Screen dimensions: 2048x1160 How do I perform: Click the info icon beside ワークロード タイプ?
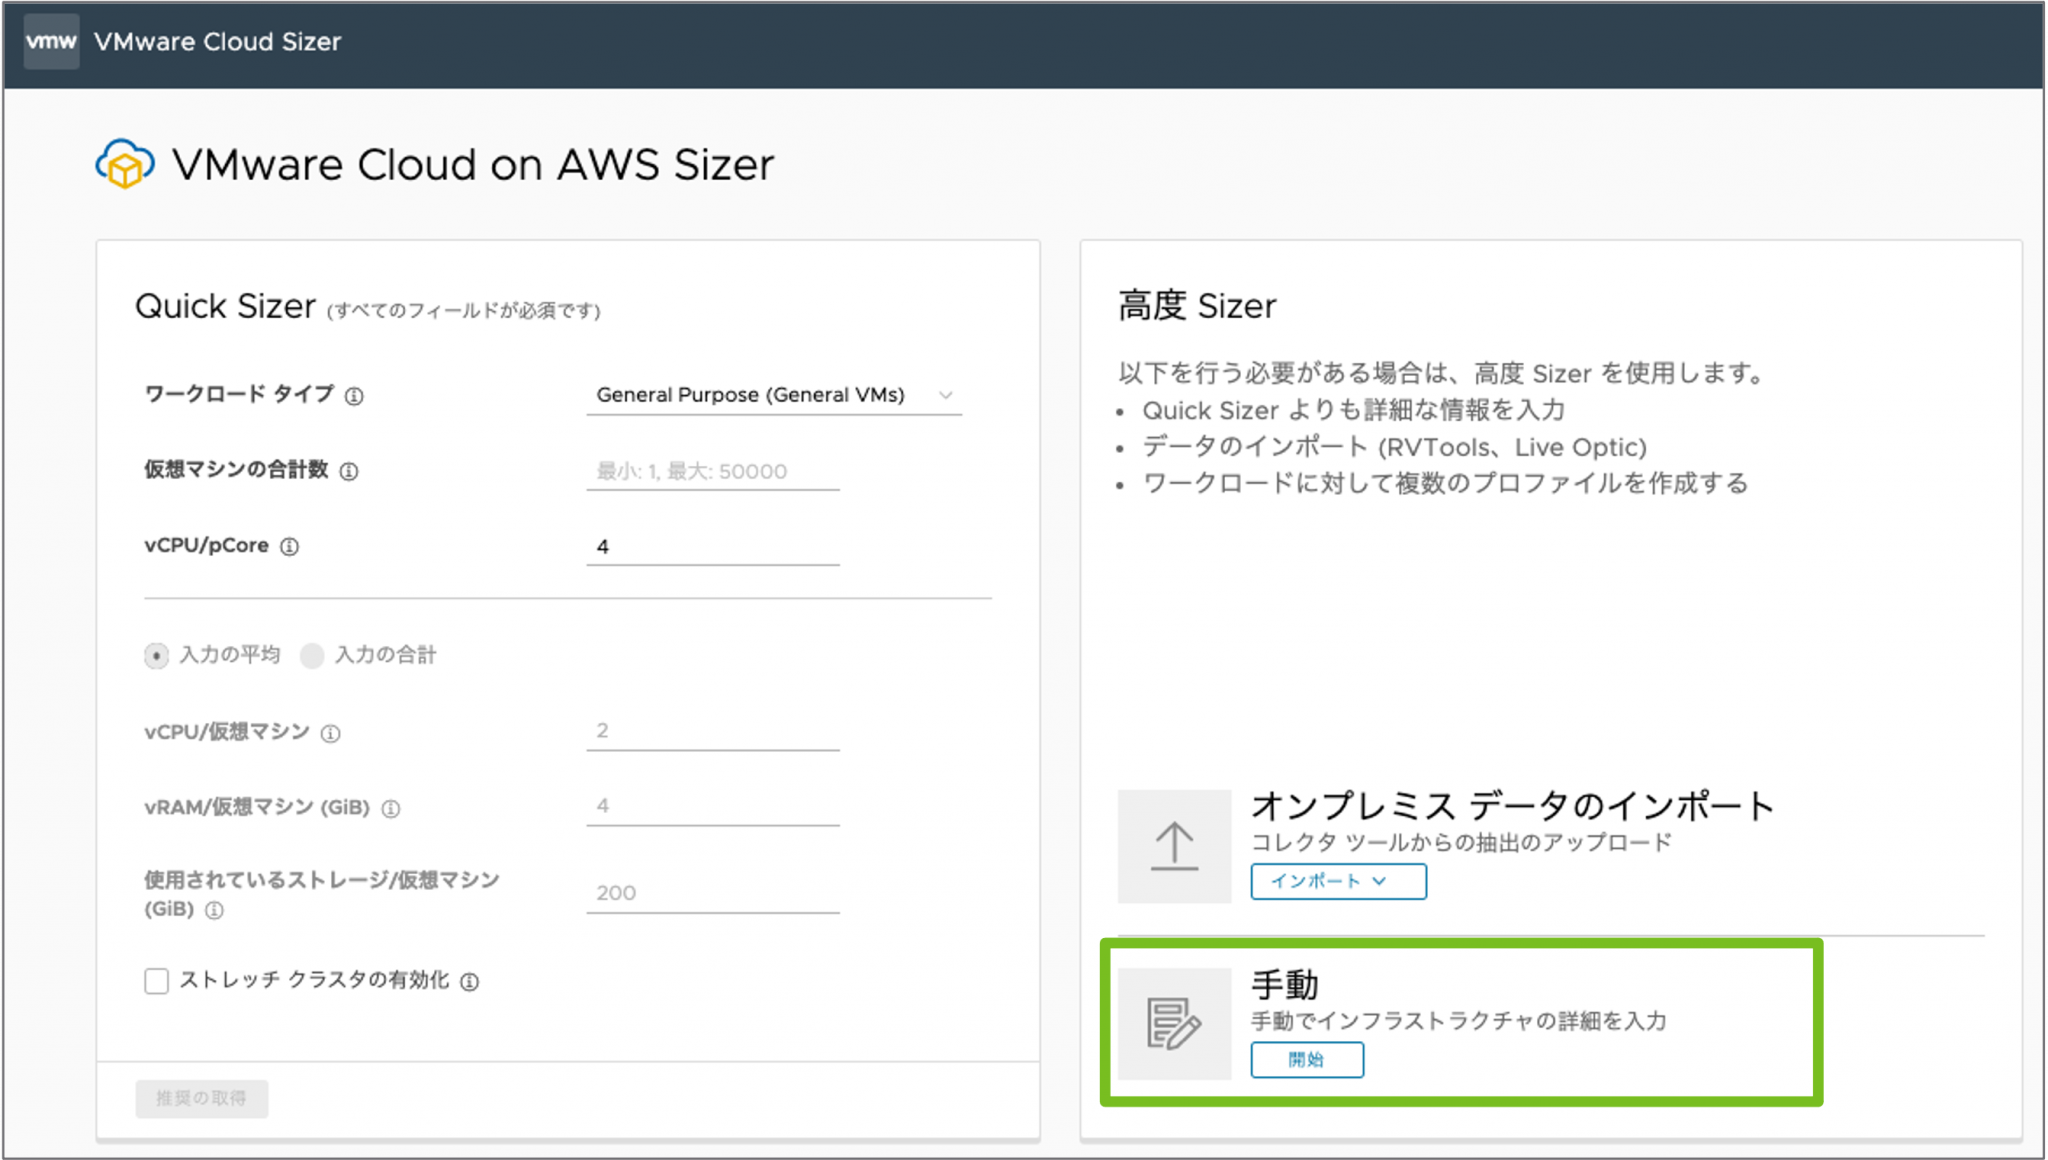(x=355, y=396)
